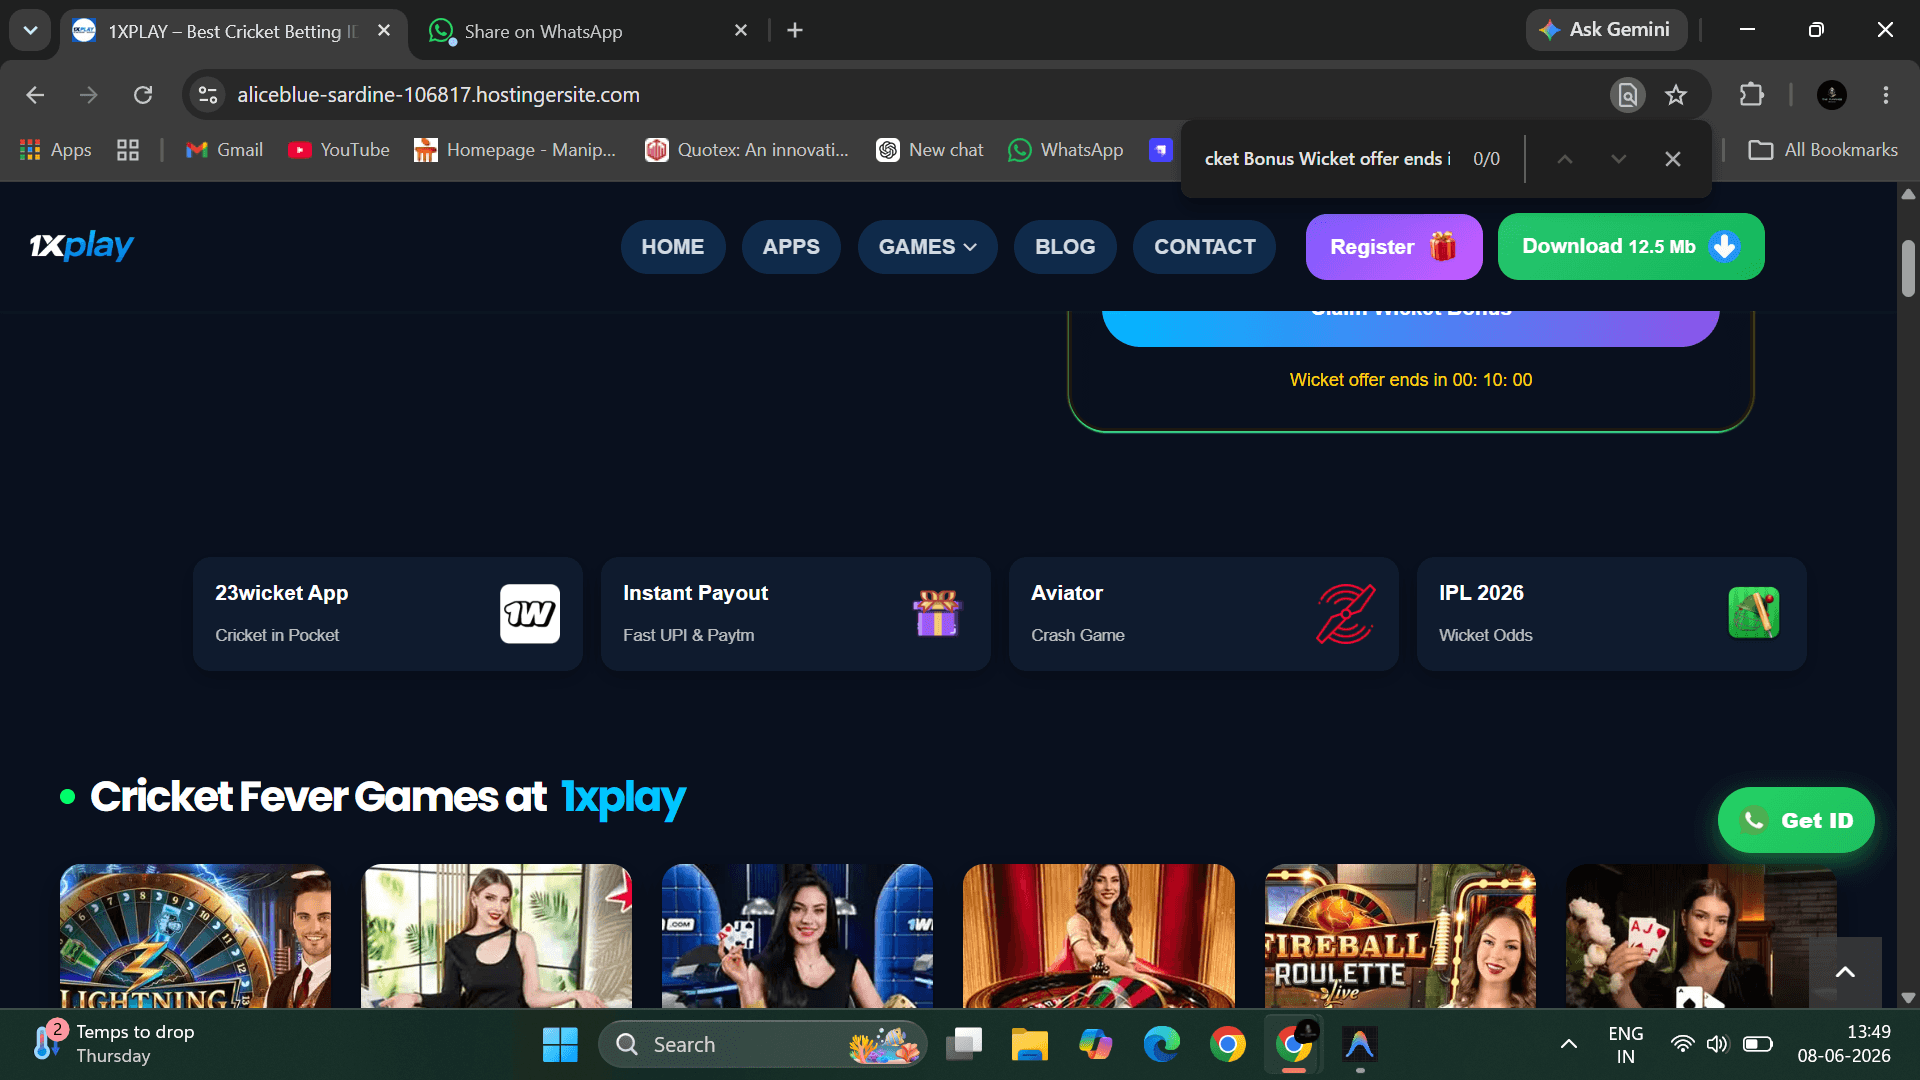
Task: Click the taskbar Search box
Action: coord(762,1044)
